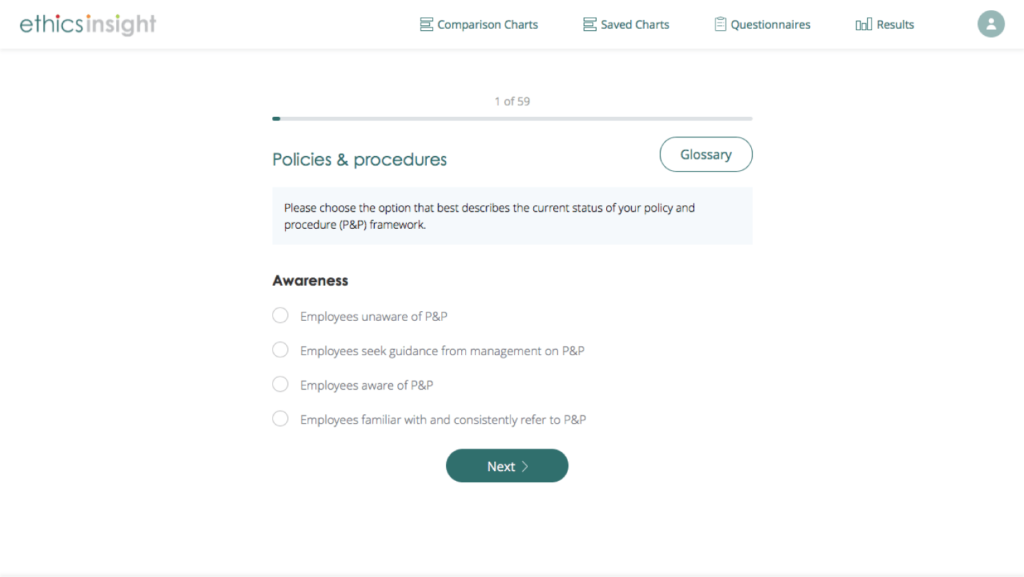The width and height of the screenshot is (1024, 577).
Task: Go to Saved Charts page
Action: [635, 25]
